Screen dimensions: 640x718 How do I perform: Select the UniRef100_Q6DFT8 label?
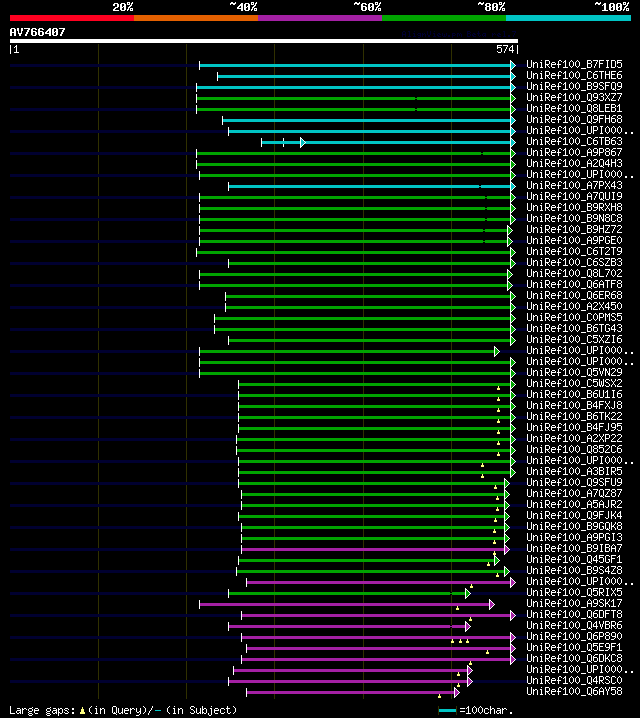coord(574,614)
